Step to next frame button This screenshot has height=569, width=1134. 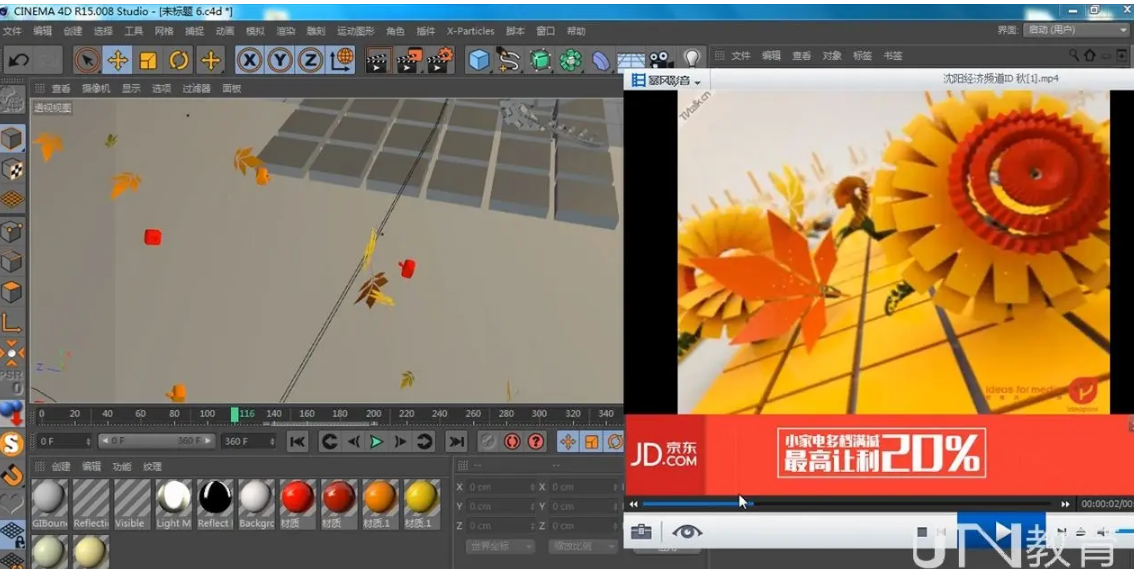pyautogui.click(x=400, y=442)
